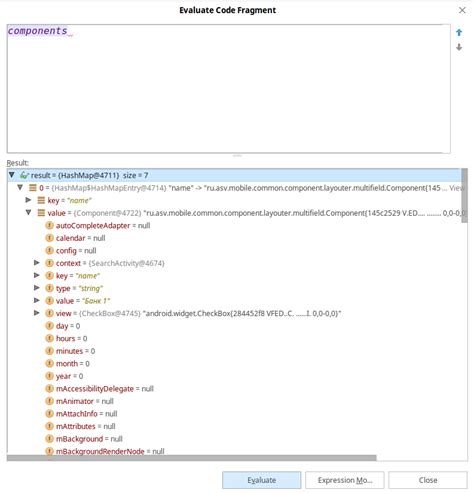The height and width of the screenshot is (493, 474).
Task: Click the field icon of day
Action: tap(49, 326)
